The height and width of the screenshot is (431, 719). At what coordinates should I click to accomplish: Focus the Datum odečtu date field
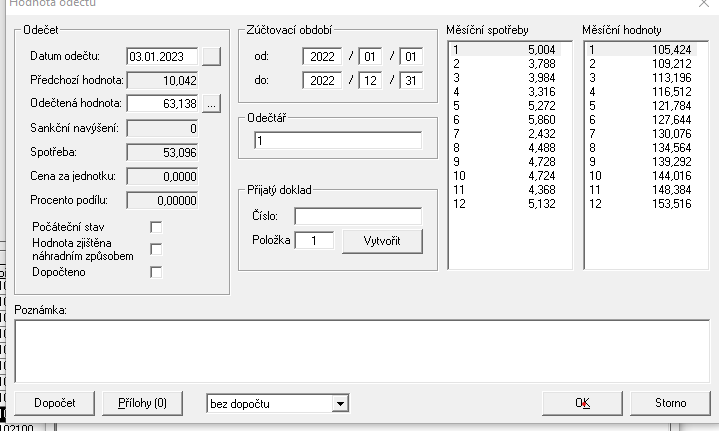tap(162, 56)
